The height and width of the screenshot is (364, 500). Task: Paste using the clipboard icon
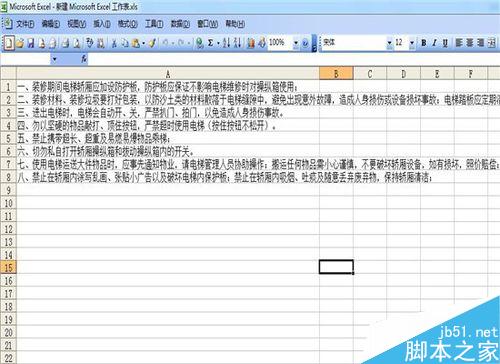136,43
